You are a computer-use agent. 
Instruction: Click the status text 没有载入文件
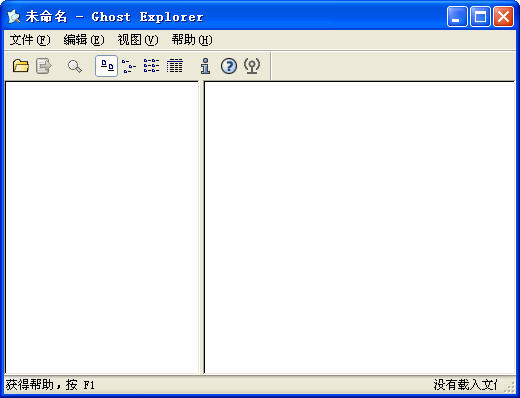click(465, 385)
